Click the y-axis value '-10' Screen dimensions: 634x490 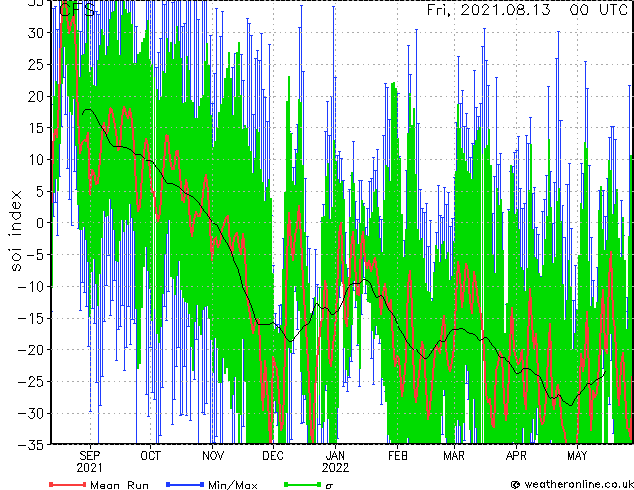click(30, 287)
